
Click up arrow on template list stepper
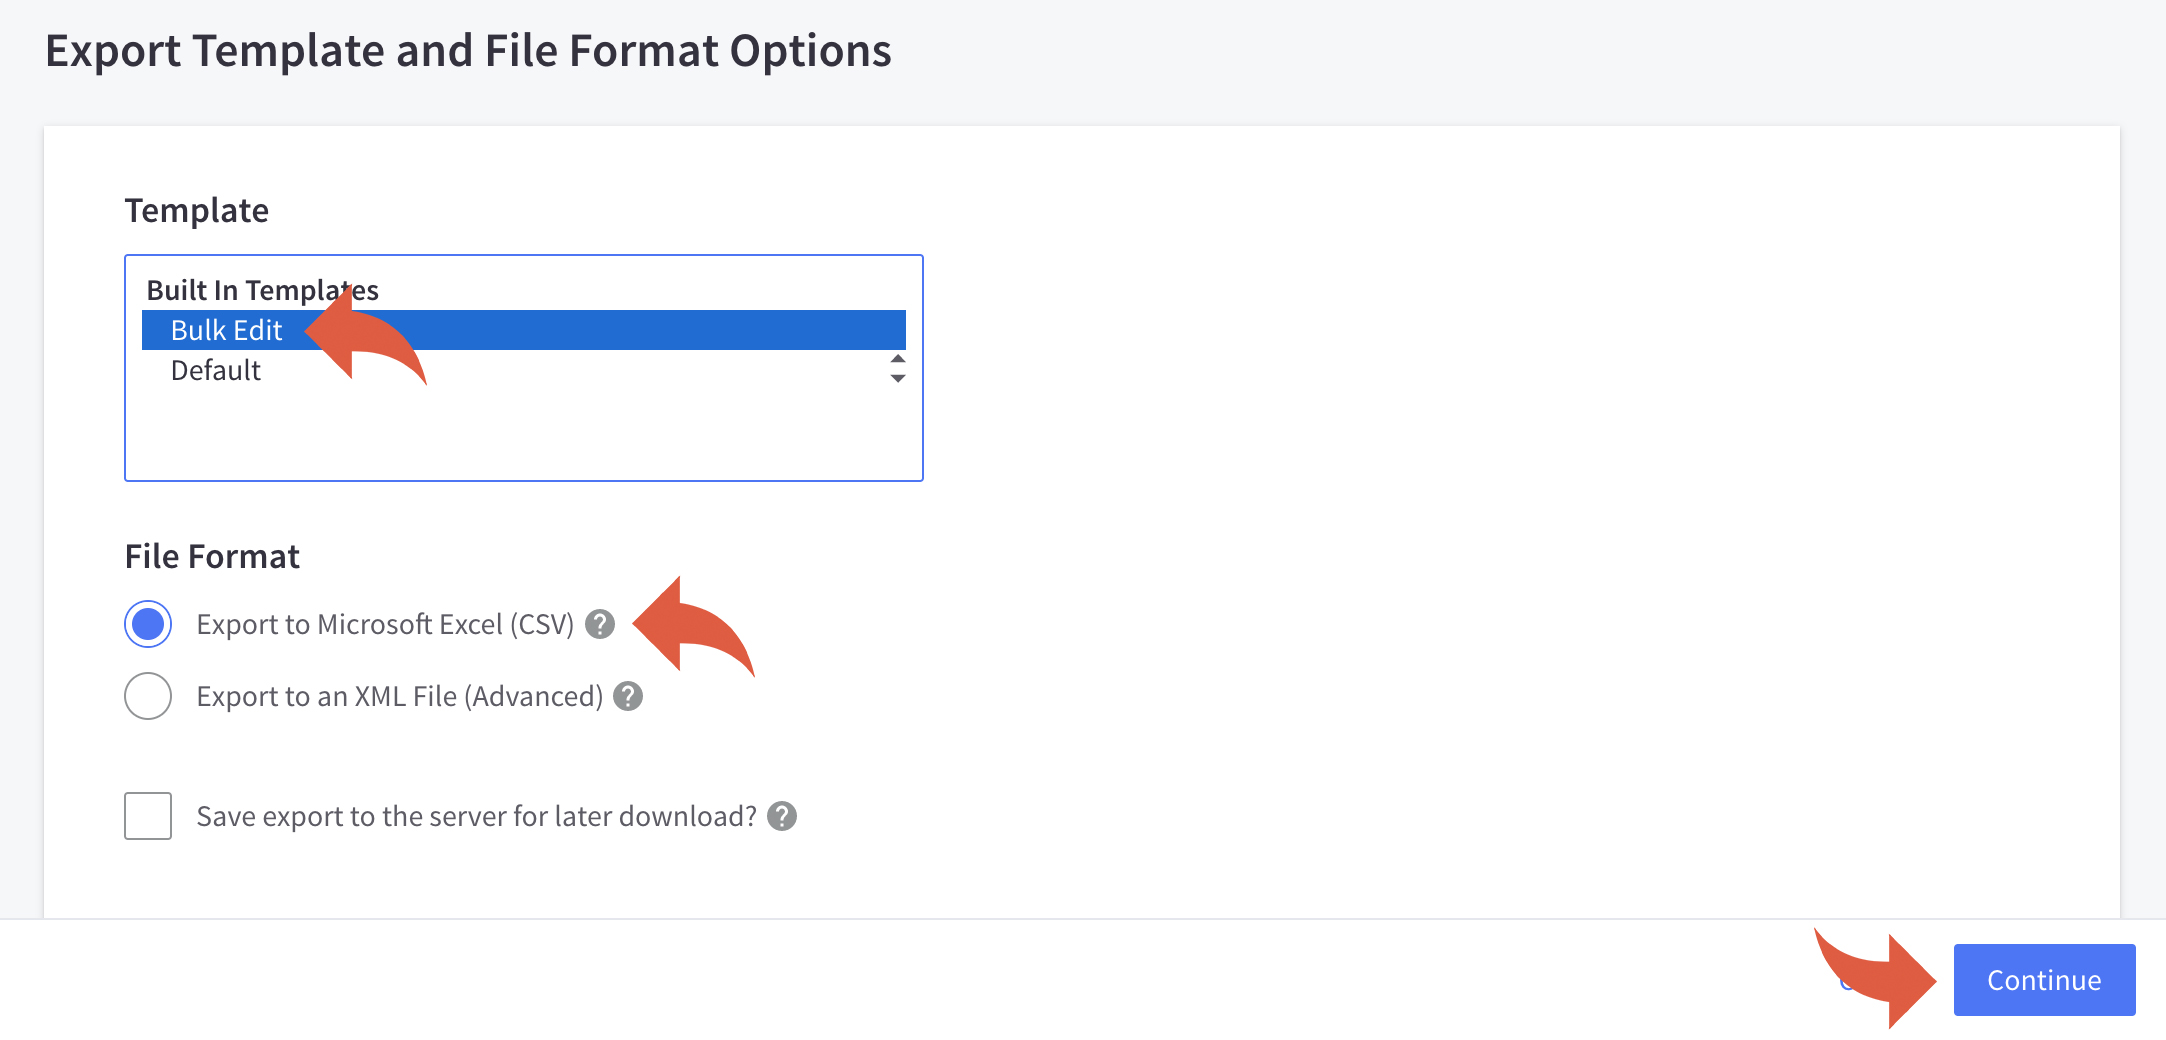898,359
